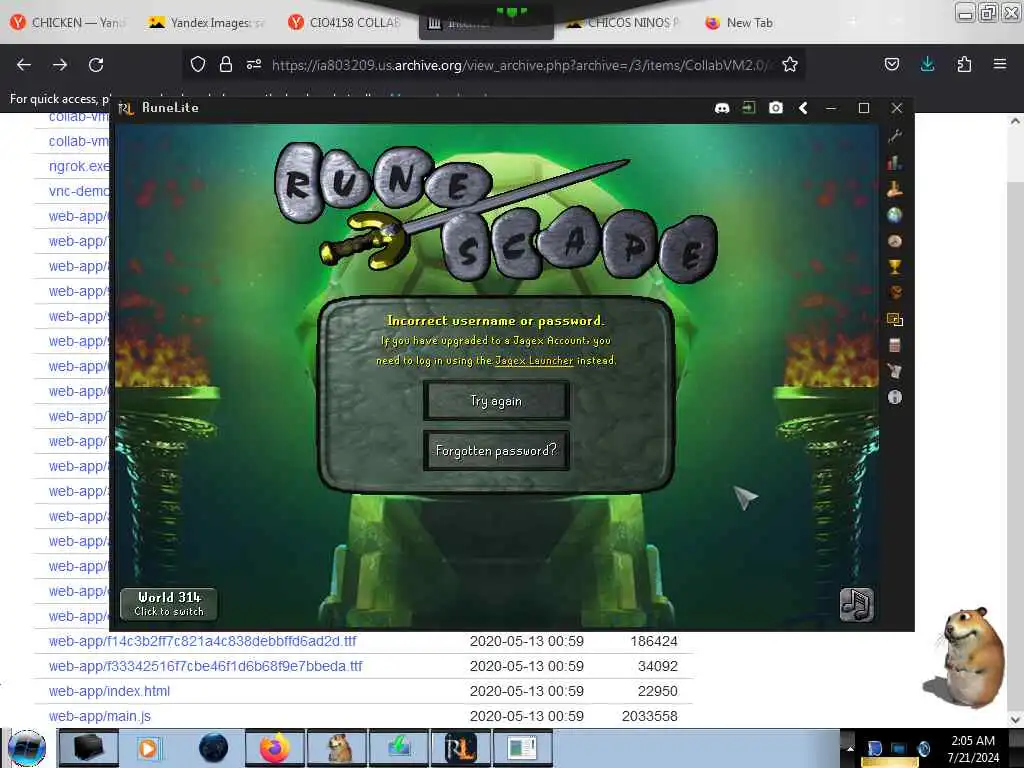Click the Try again button

pyautogui.click(x=496, y=400)
